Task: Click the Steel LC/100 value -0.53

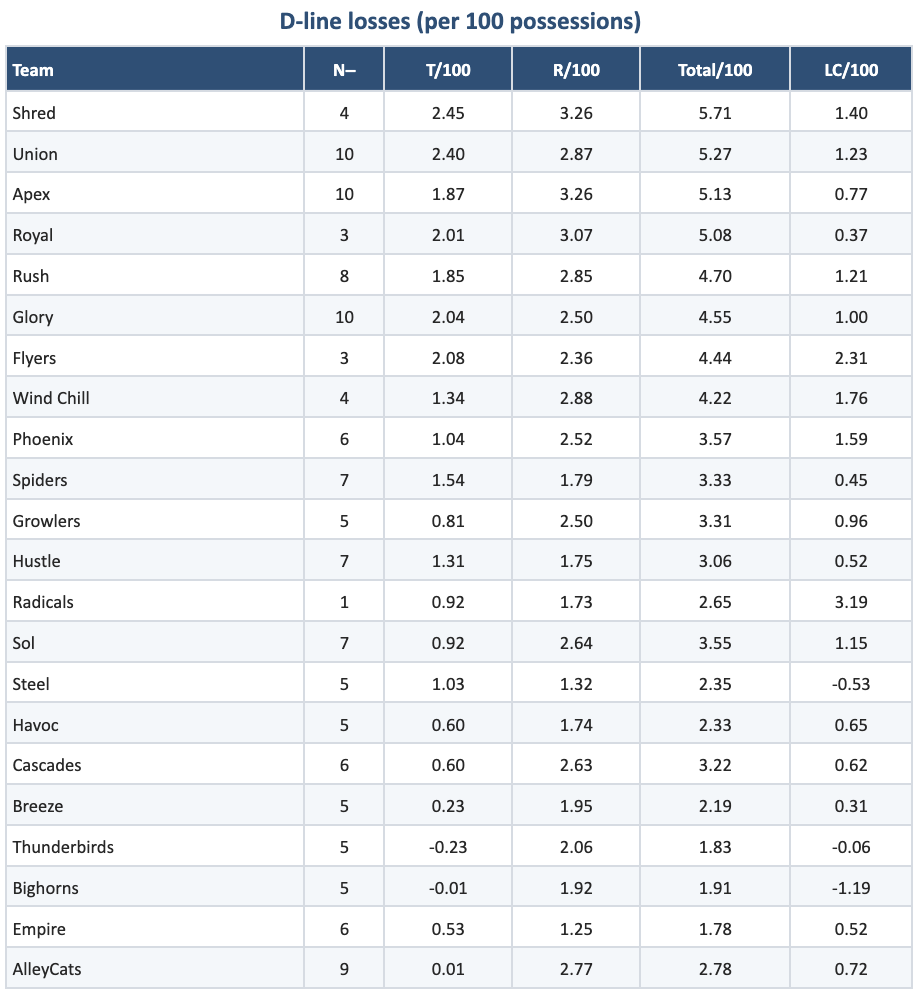Action: pyautogui.click(x=851, y=684)
